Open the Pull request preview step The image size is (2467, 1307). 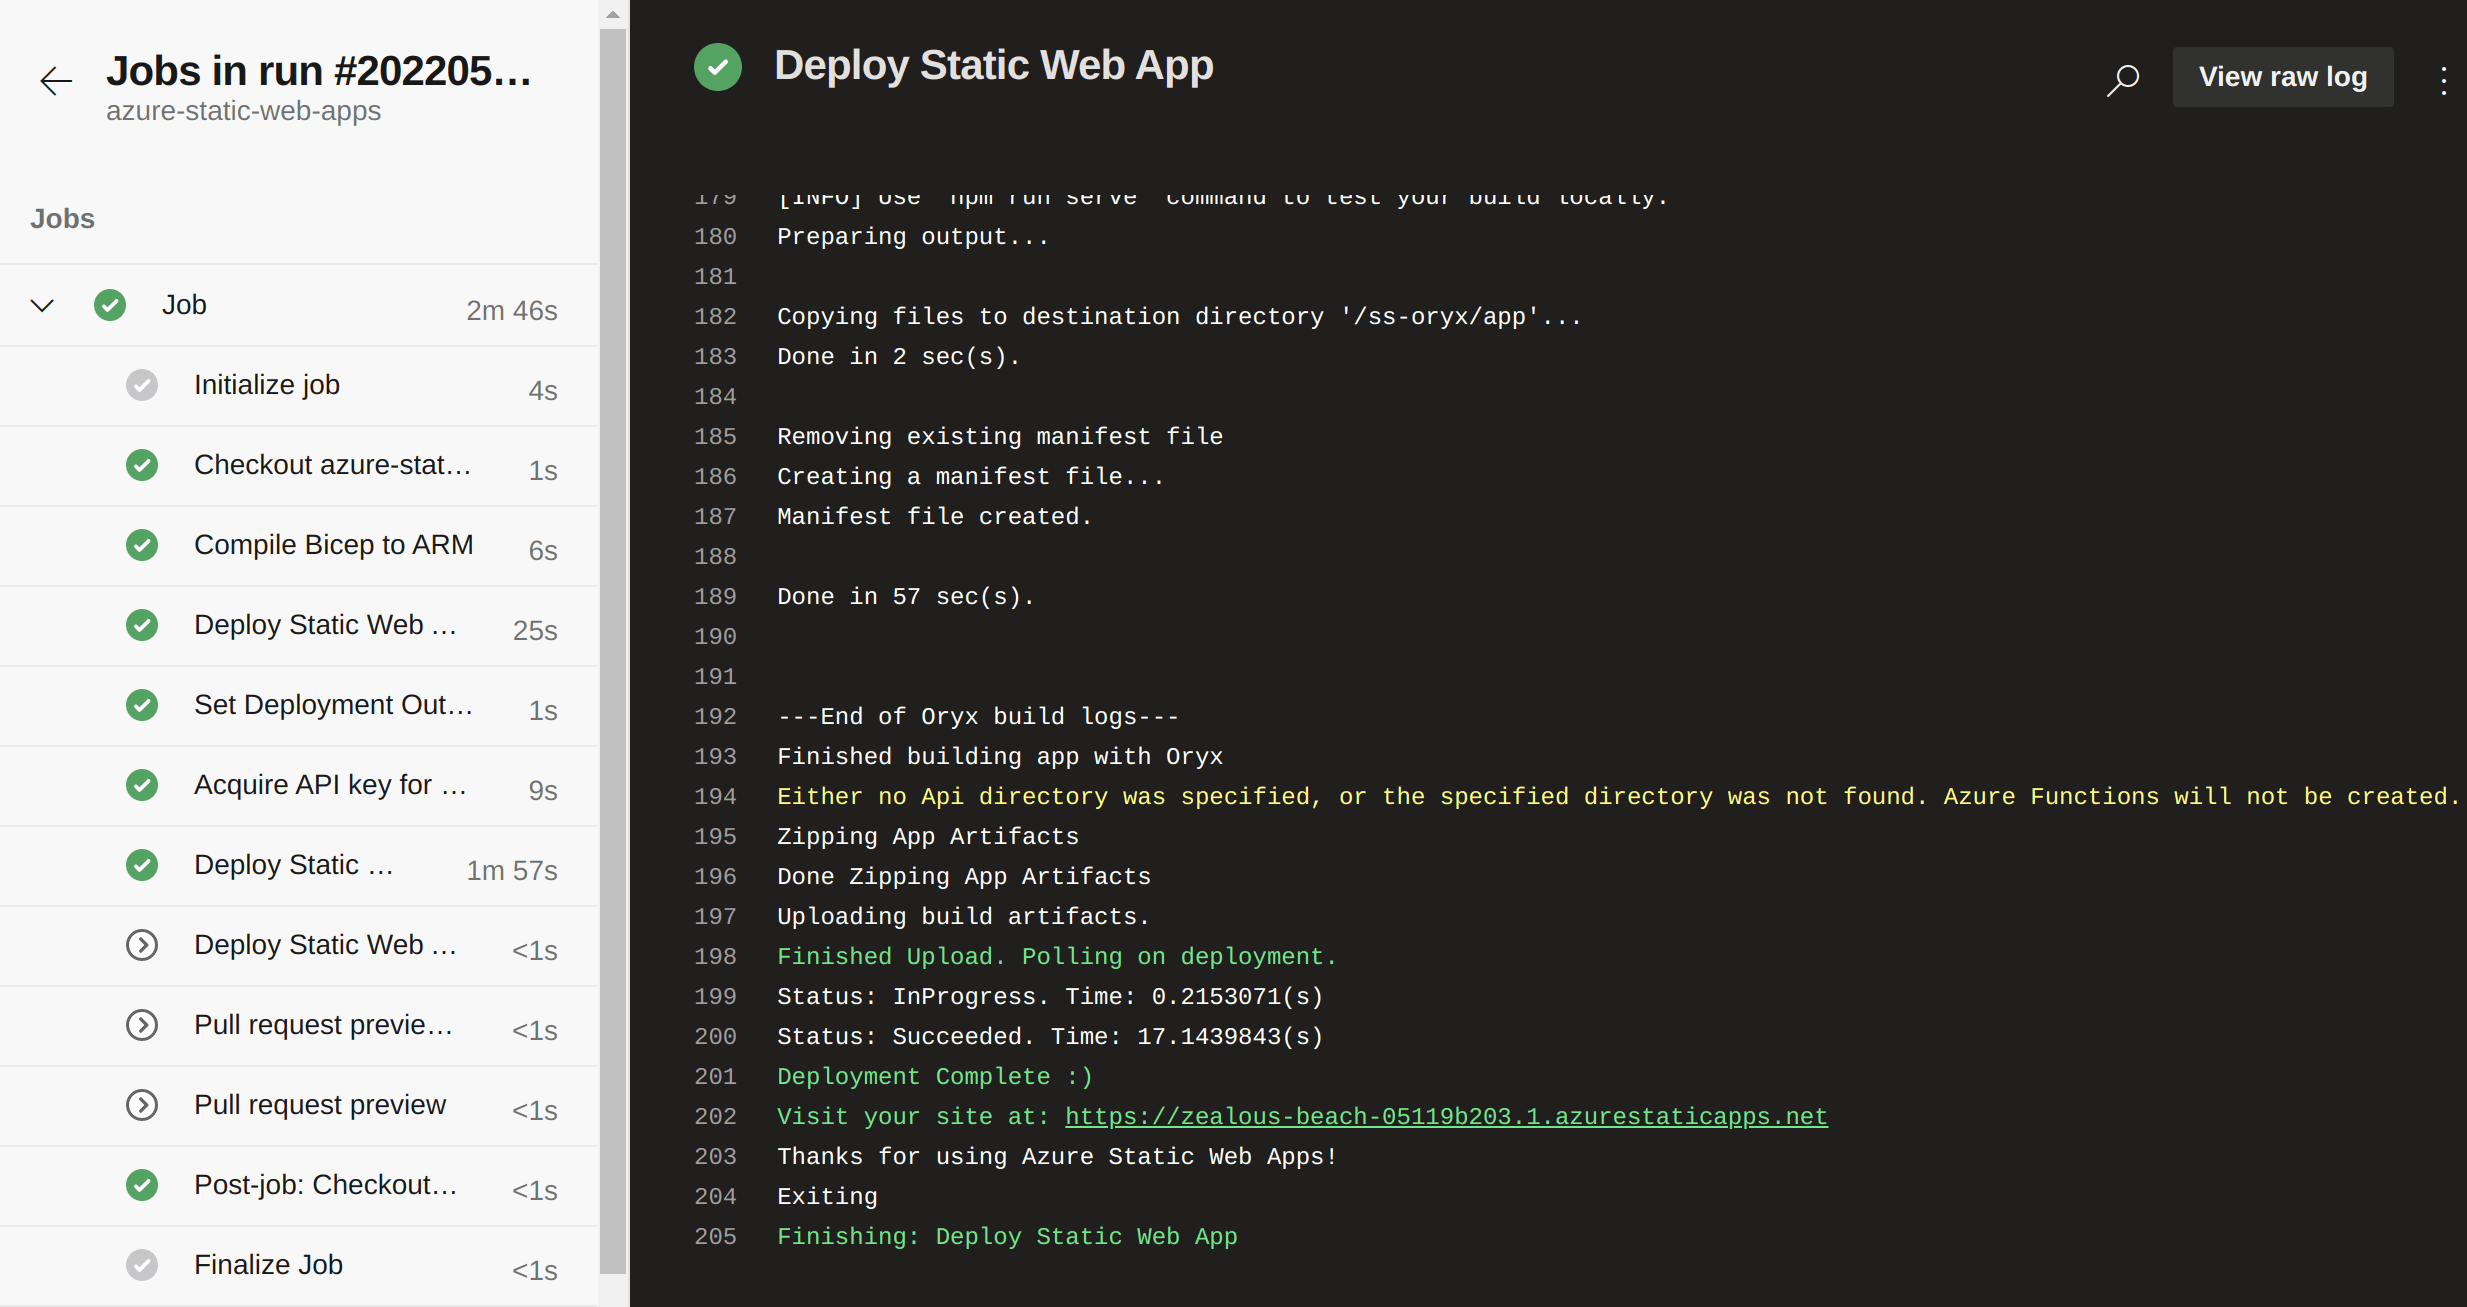[299, 1106]
